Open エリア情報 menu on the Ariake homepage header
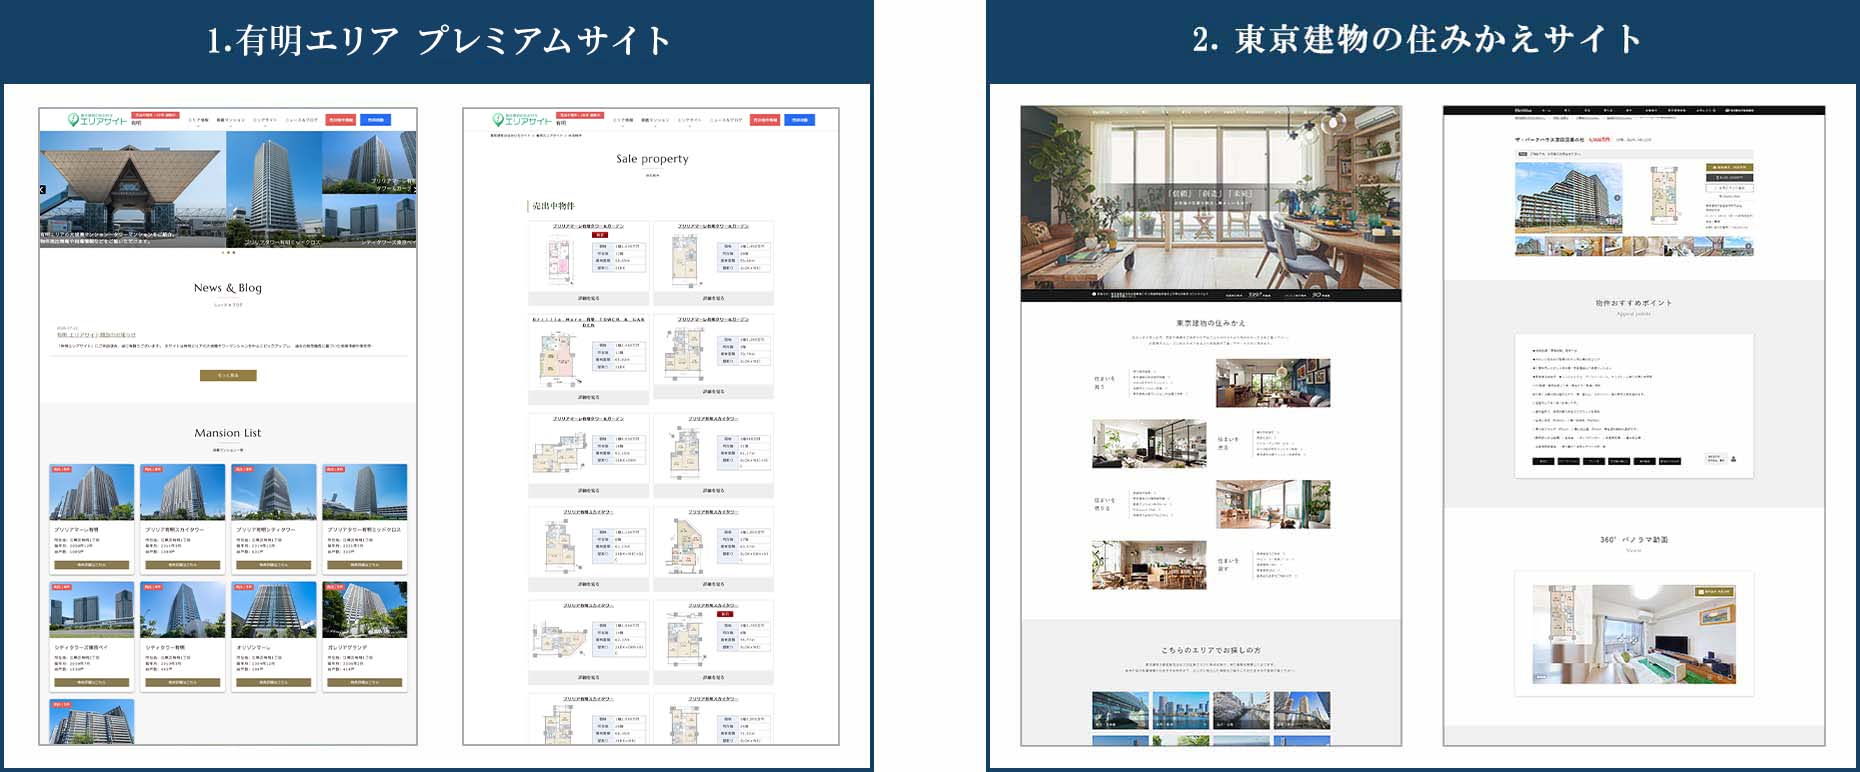 pyautogui.click(x=199, y=120)
